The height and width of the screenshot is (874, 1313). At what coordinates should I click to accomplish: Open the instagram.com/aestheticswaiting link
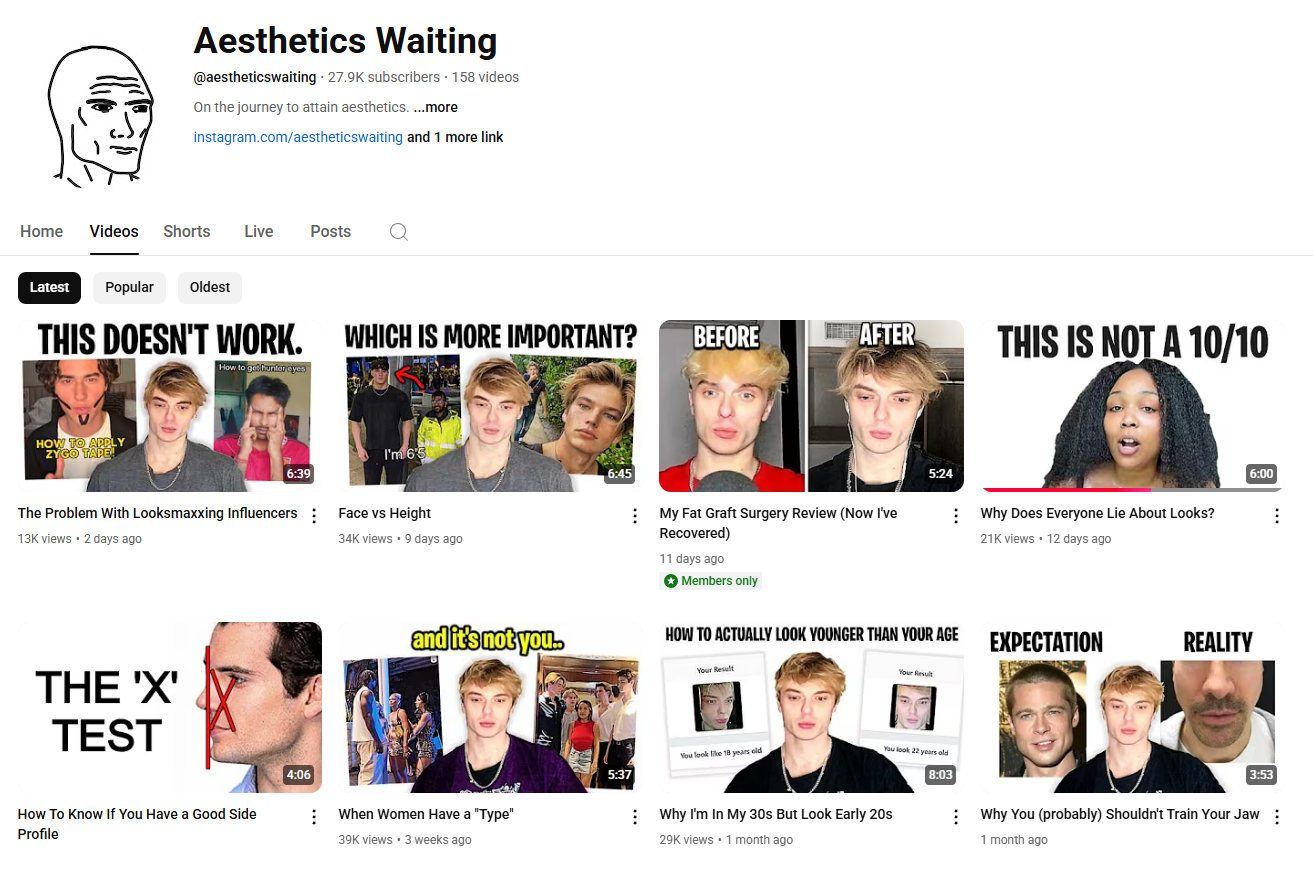pos(298,137)
